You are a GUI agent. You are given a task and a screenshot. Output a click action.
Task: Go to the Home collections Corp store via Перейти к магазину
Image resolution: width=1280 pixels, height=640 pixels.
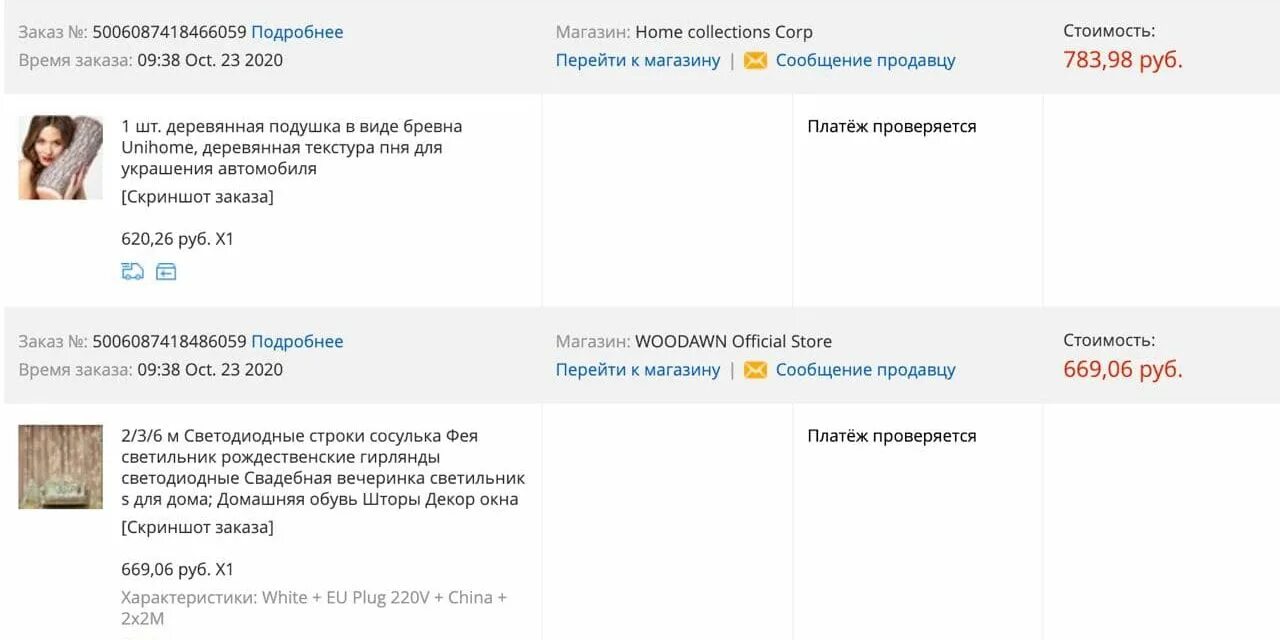(x=638, y=60)
